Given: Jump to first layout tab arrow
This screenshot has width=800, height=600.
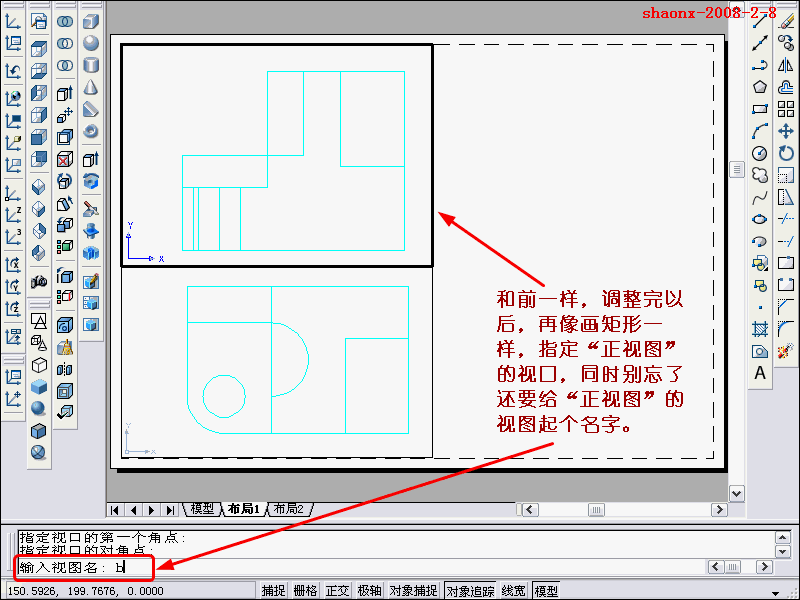Looking at the screenshot, I should click(x=115, y=510).
